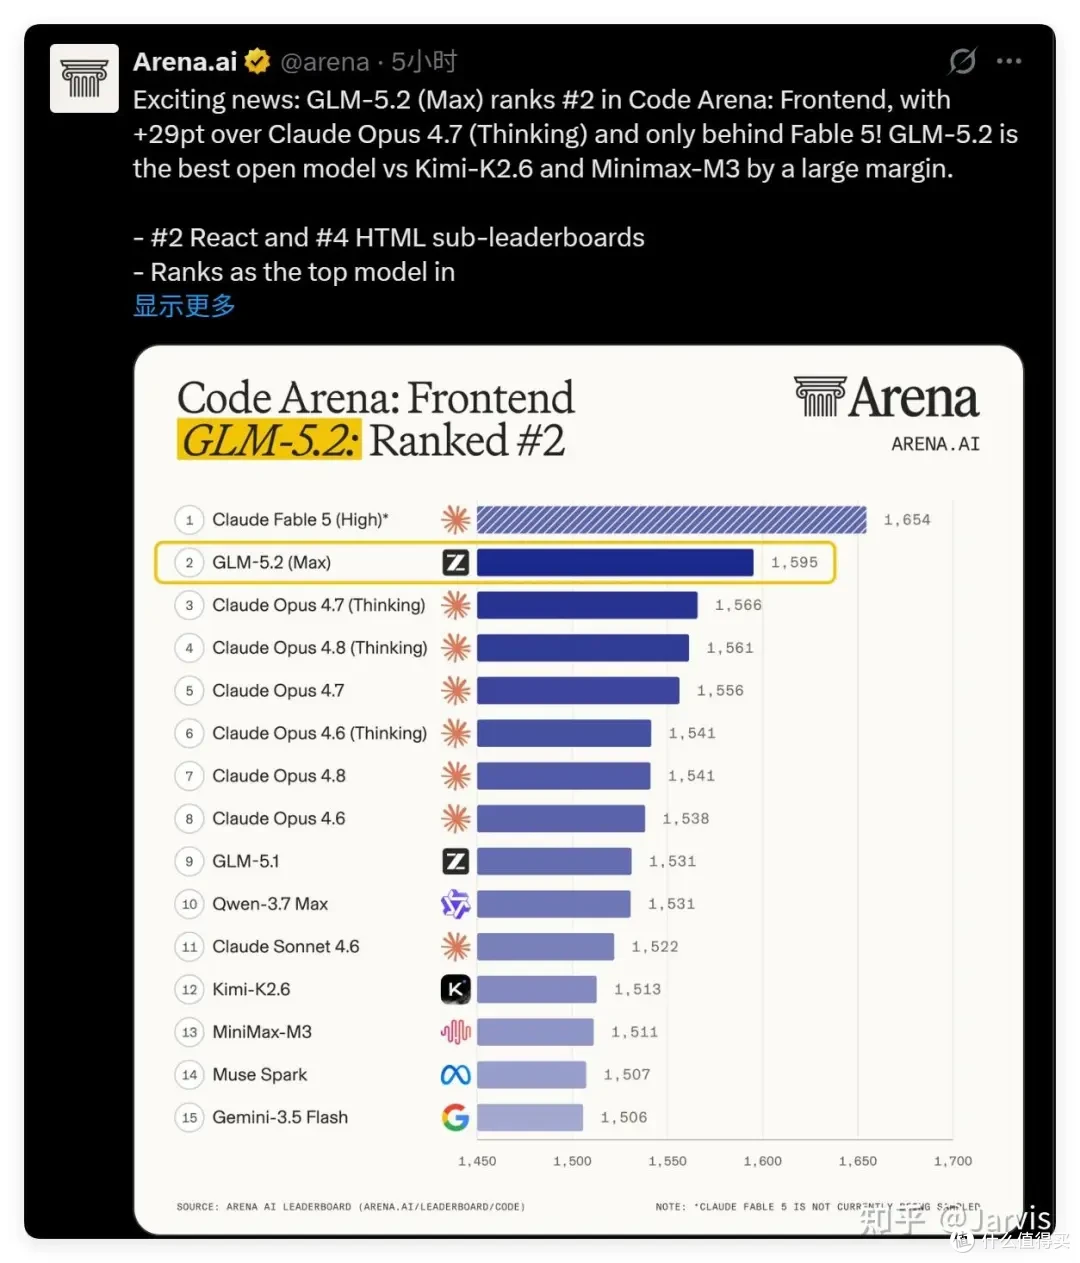The height and width of the screenshot is (1263, 1080).
Task: Click the 5小时 post timestamp
Action: tap(424, 62)
